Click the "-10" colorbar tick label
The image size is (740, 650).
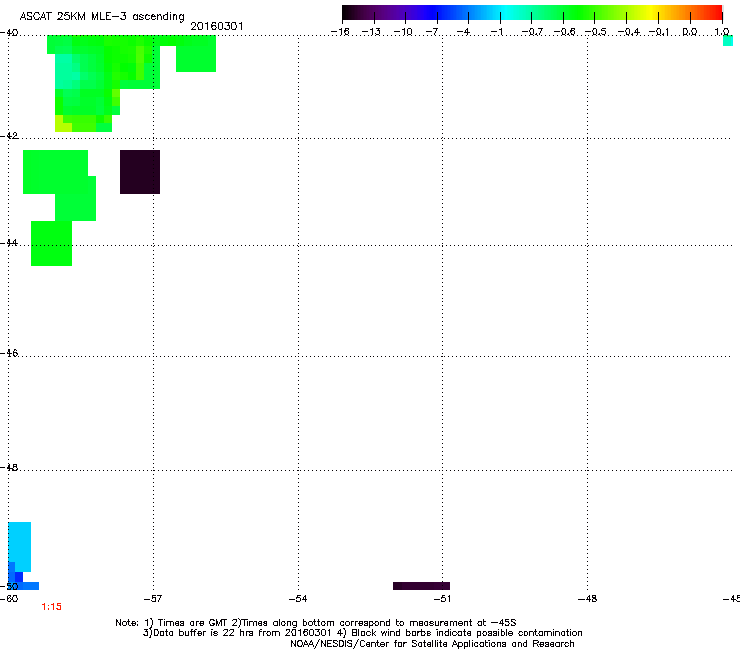coord(403,32)
